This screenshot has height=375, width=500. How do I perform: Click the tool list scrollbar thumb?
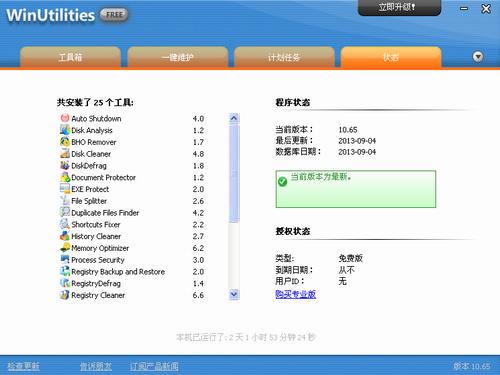(x=234, y=173)
